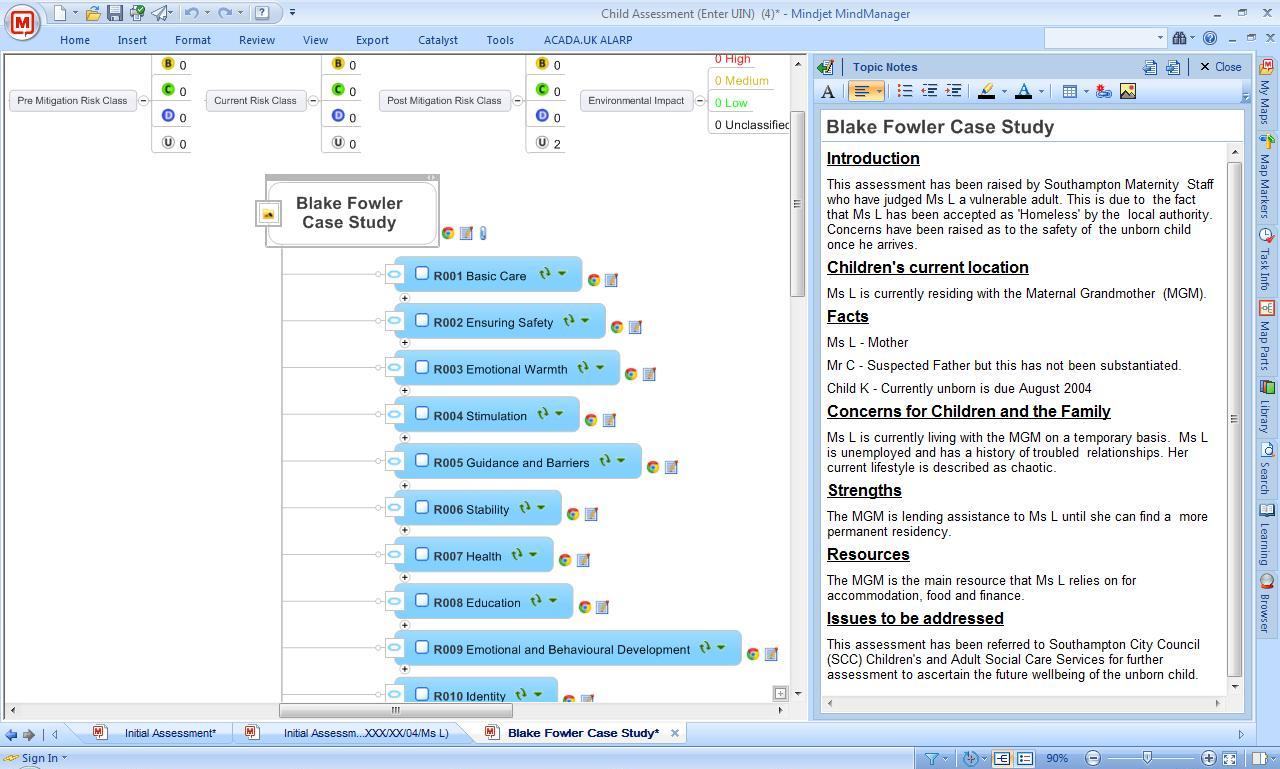Open the Home ribbon tab
Image resolution: width=1280 pixels, height=769 pixels.
click(75, 40)
